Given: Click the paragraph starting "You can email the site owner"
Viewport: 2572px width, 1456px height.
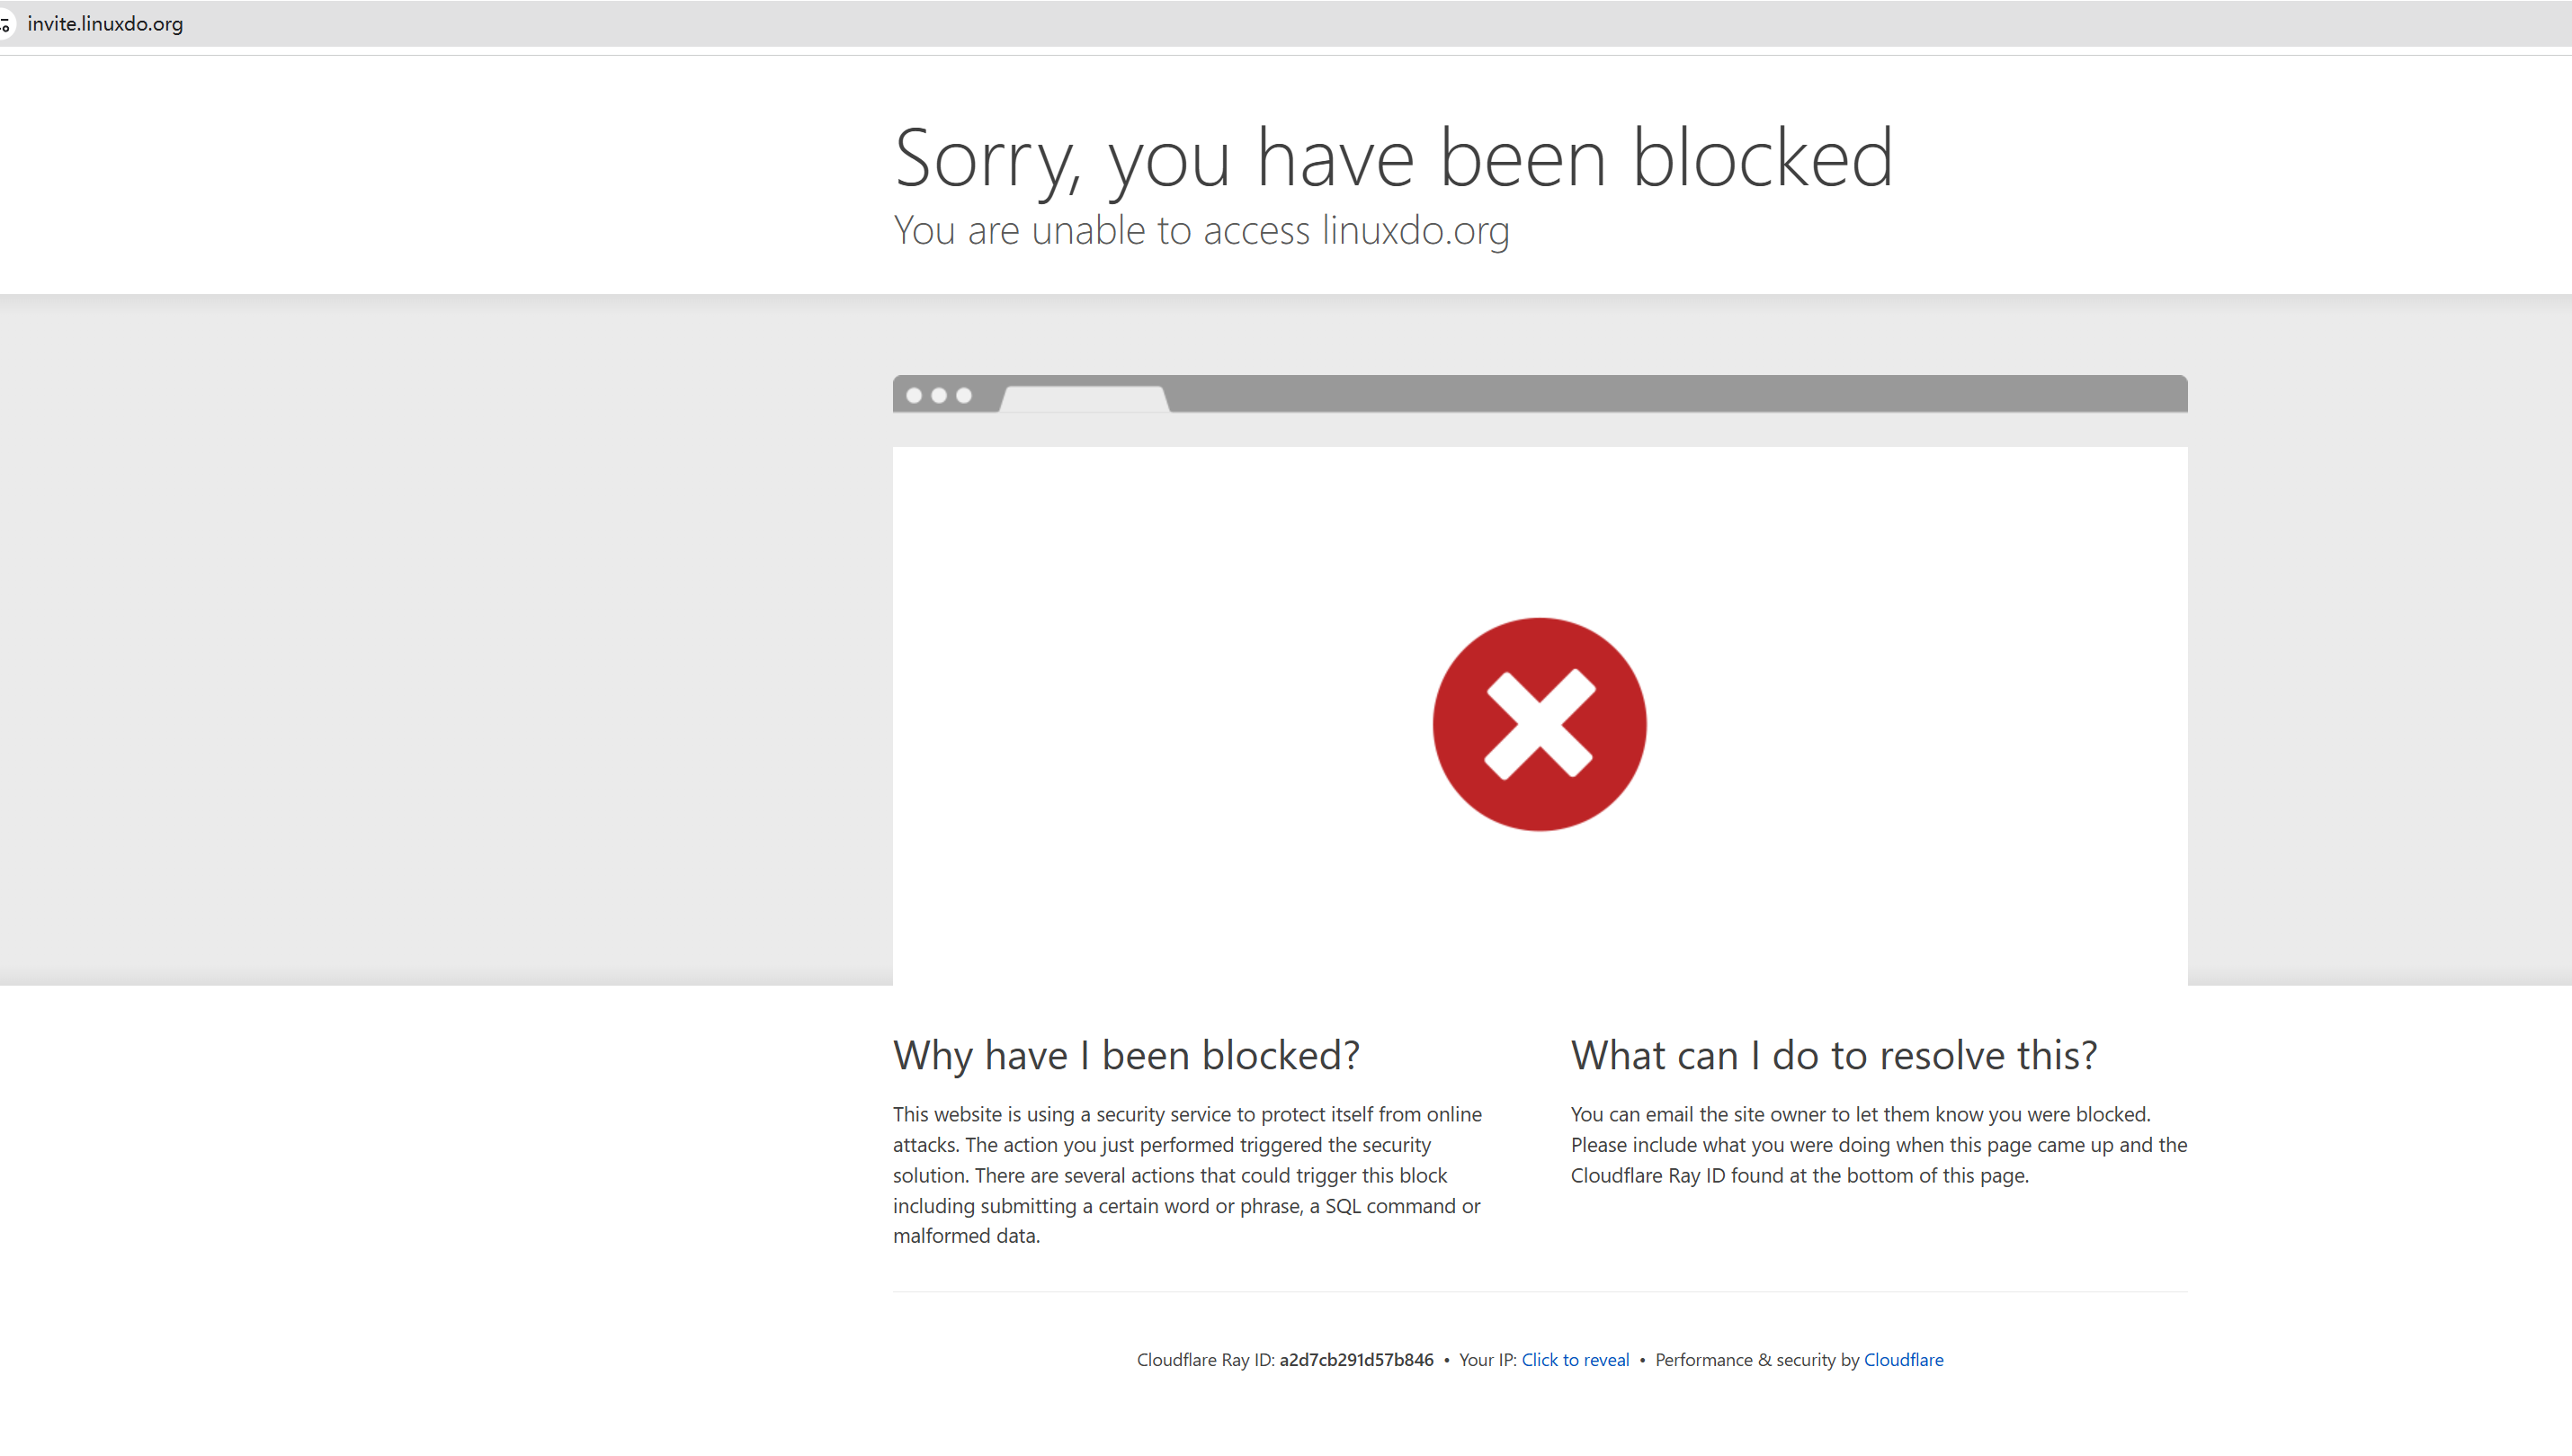Looking at the screenshot, I should point(1878,1145).
